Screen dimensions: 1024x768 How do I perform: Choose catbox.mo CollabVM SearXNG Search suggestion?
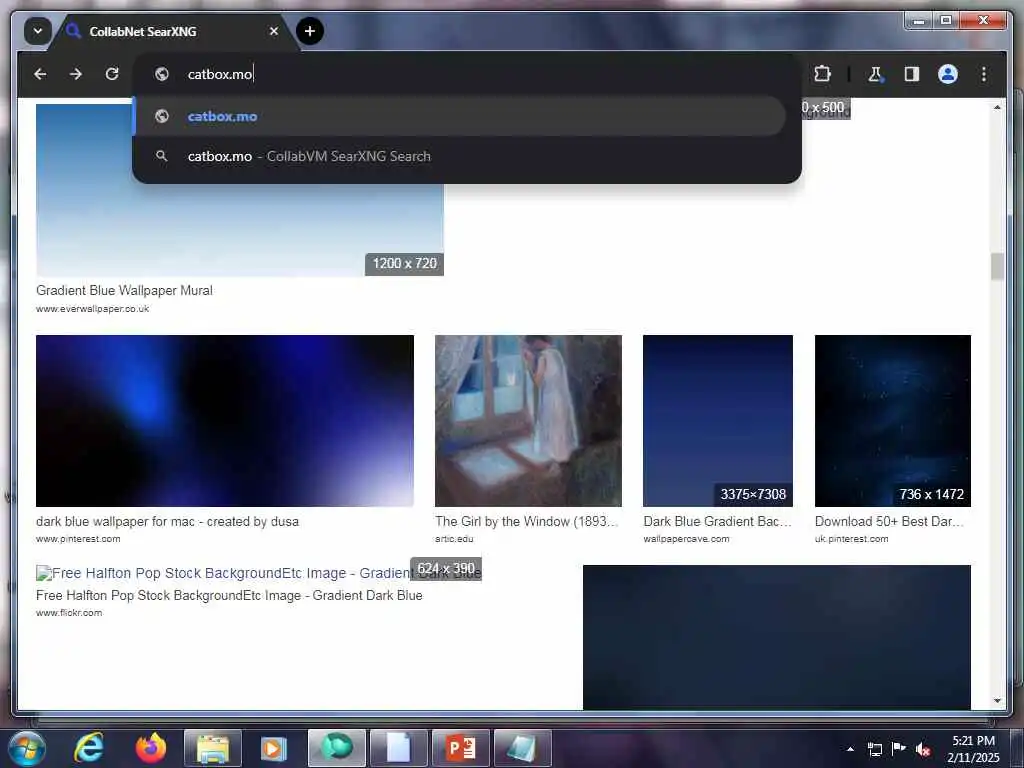pyautogui.click(x=460, y=156)
